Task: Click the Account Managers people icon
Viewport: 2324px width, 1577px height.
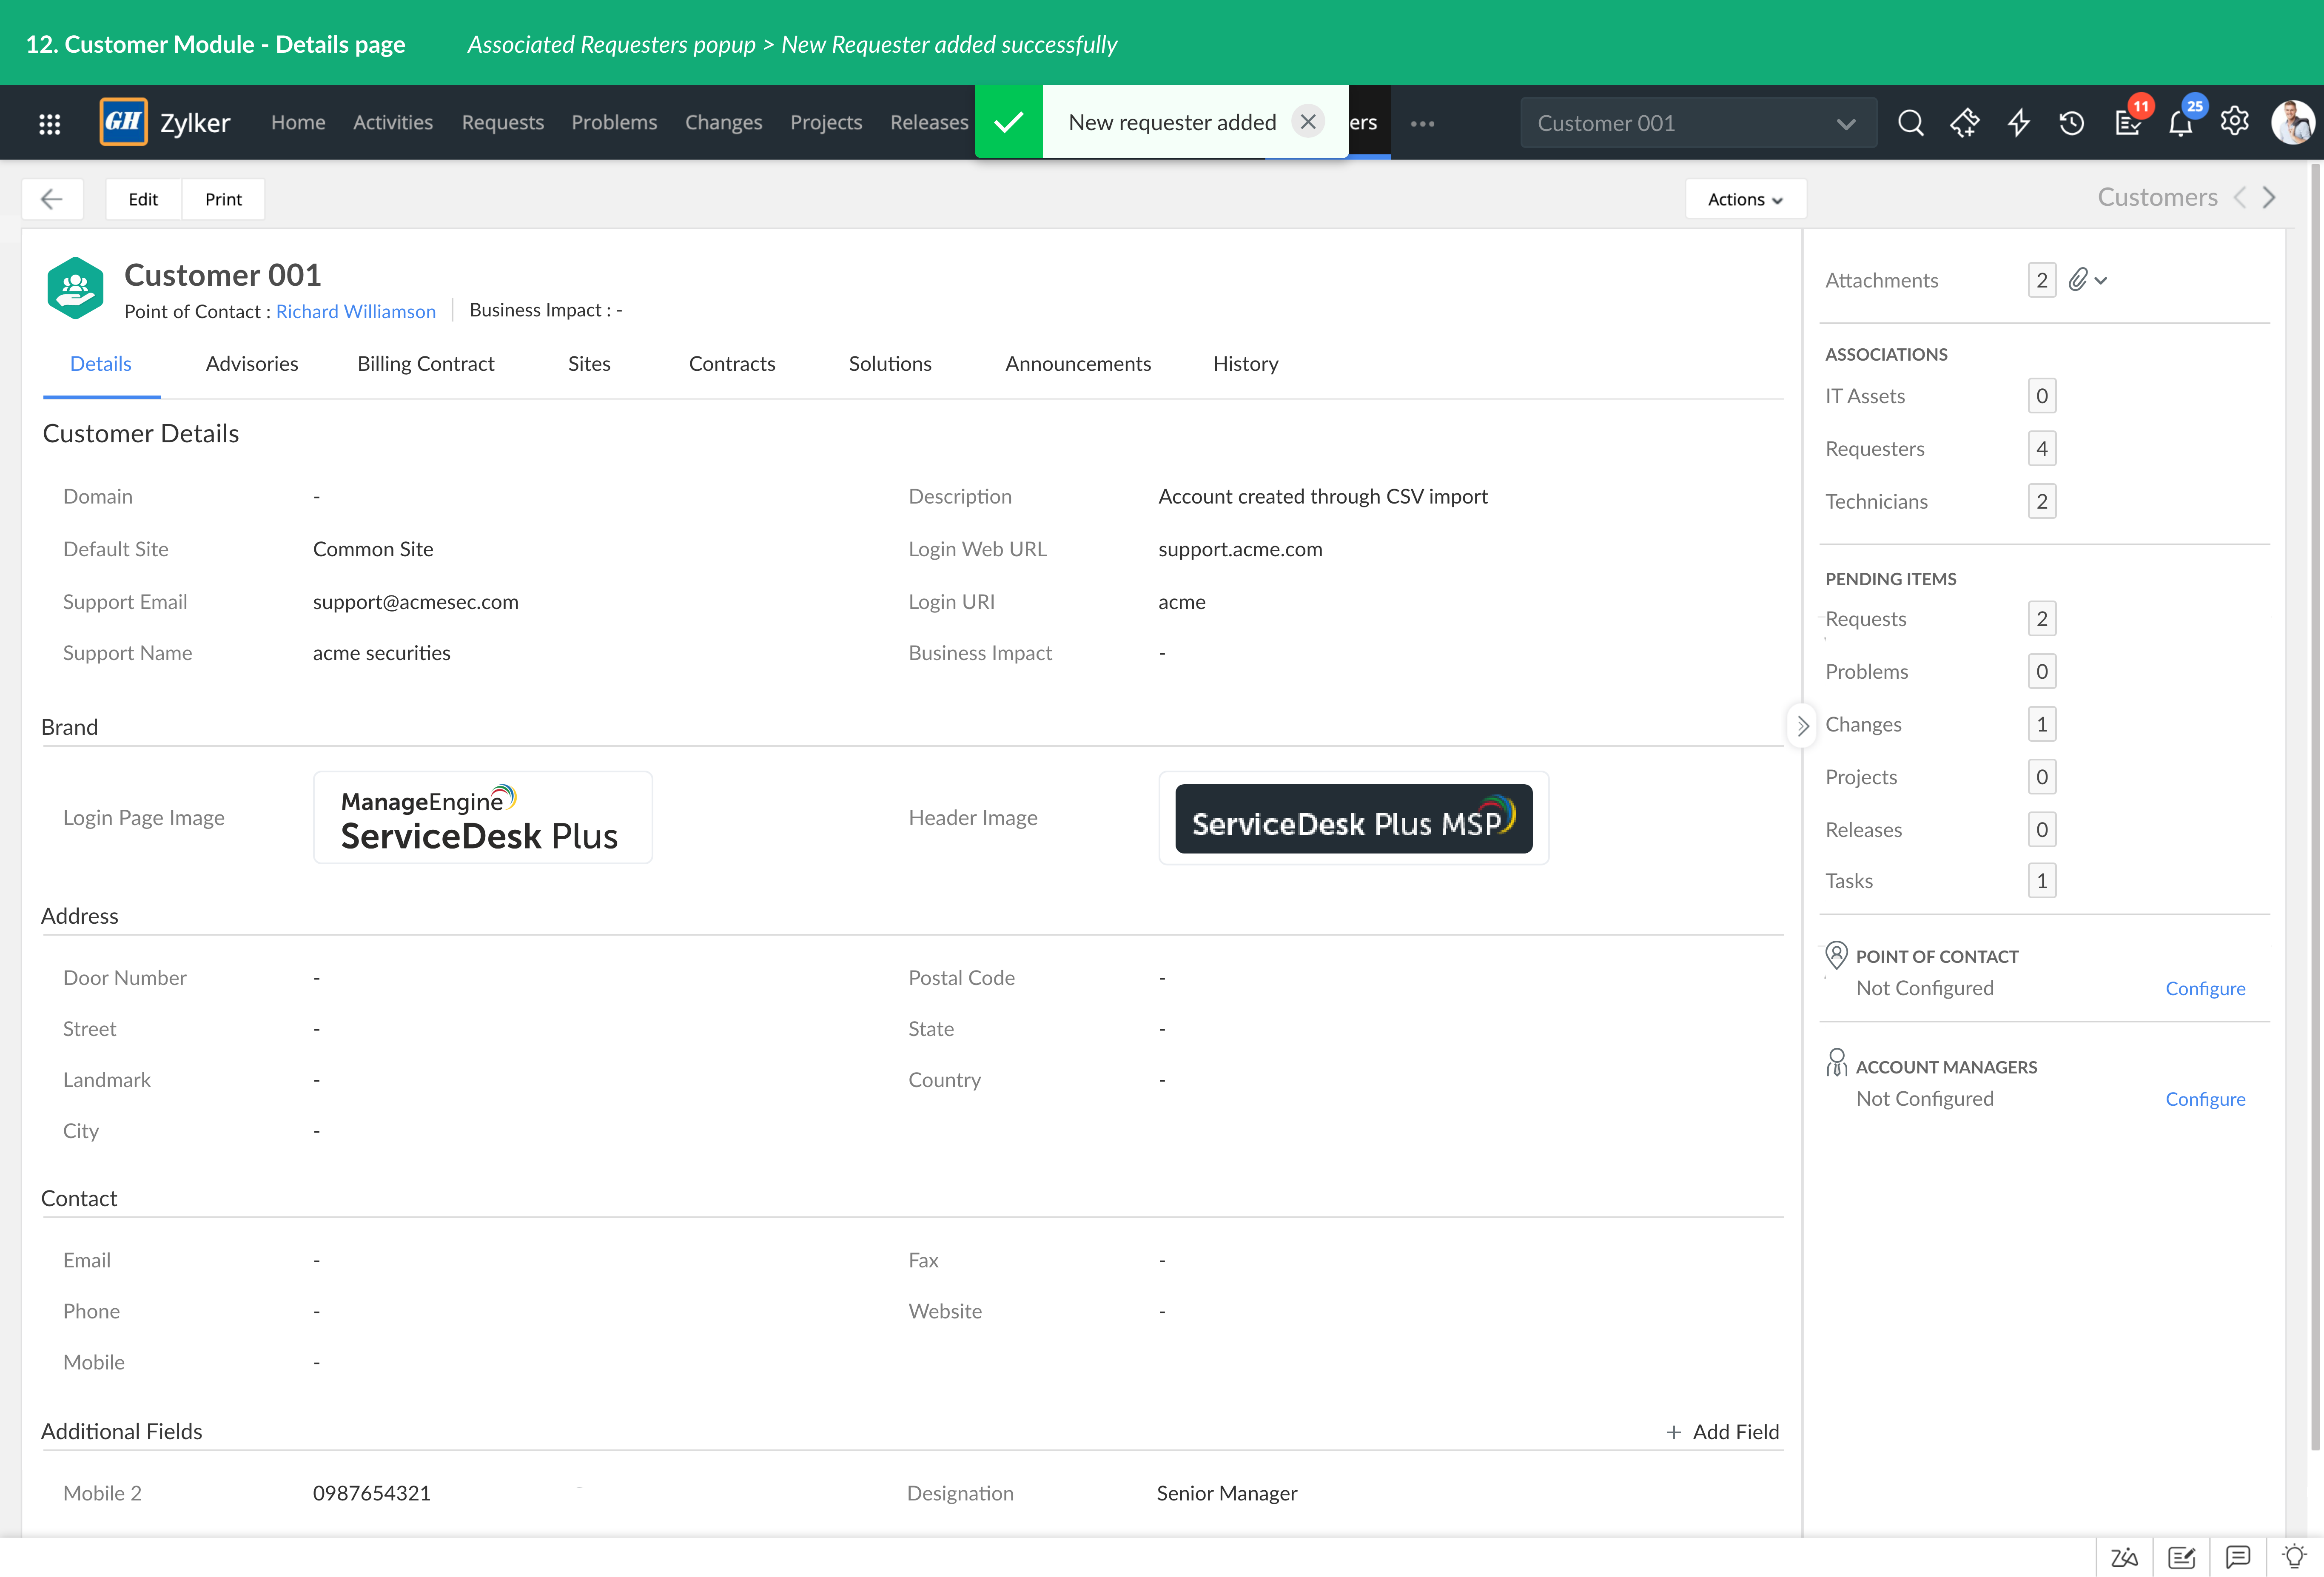Action: tap(1836, 1063)
